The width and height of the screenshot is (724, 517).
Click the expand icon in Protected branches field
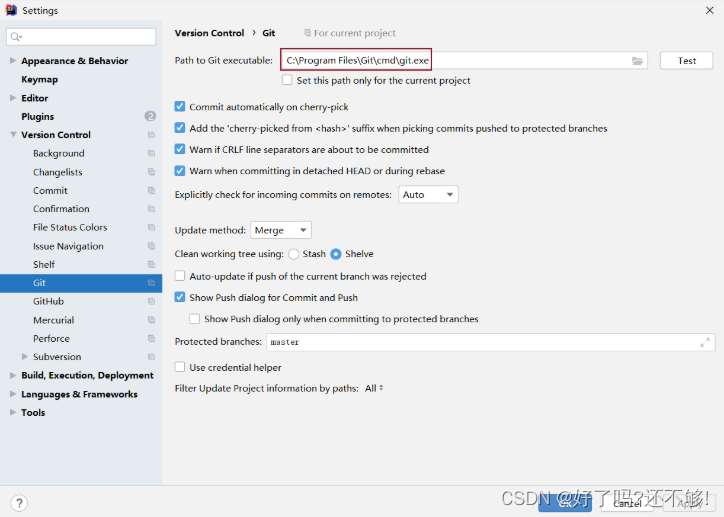705,343
